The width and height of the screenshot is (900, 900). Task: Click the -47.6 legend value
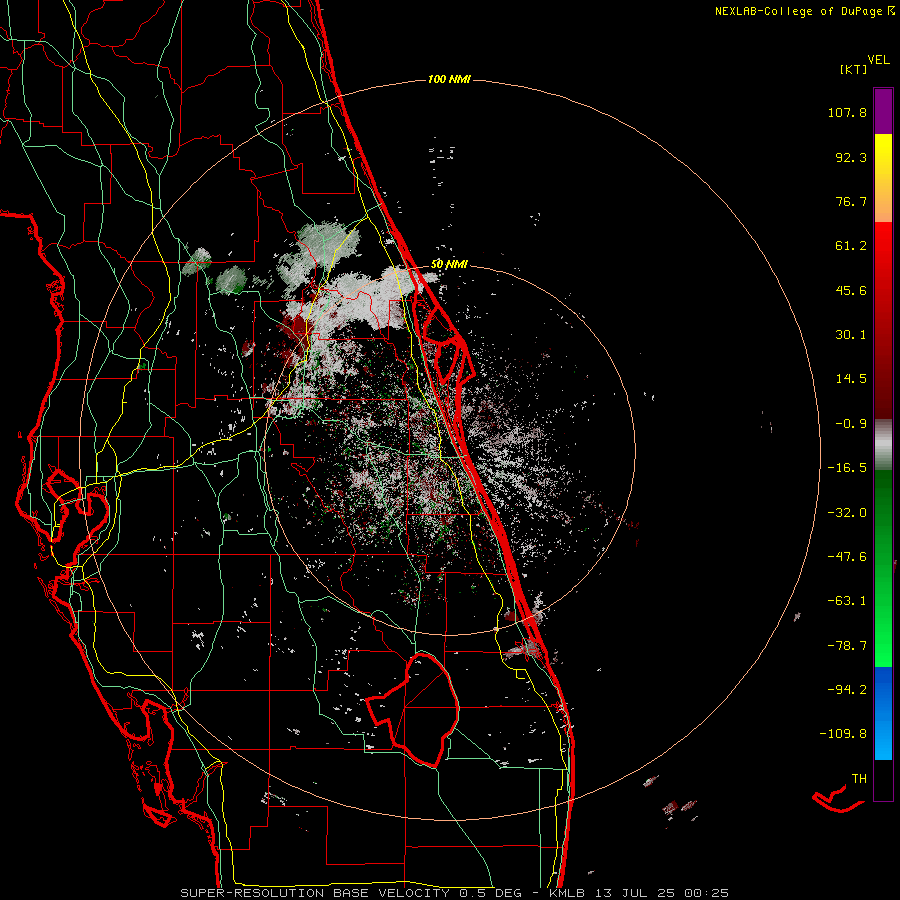(847, 557)
